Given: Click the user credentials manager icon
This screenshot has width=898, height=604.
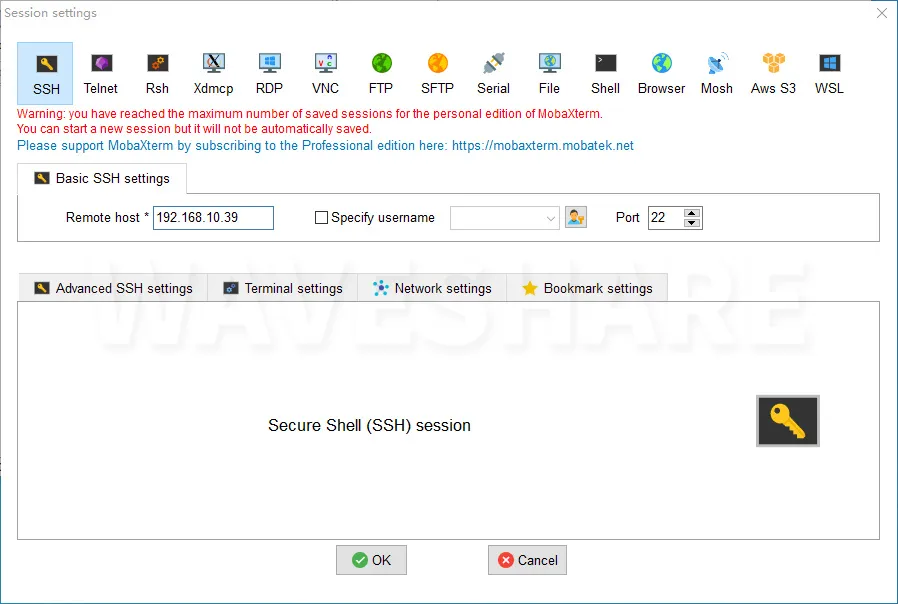Looking at the screenshot, I should pos(575,217).
